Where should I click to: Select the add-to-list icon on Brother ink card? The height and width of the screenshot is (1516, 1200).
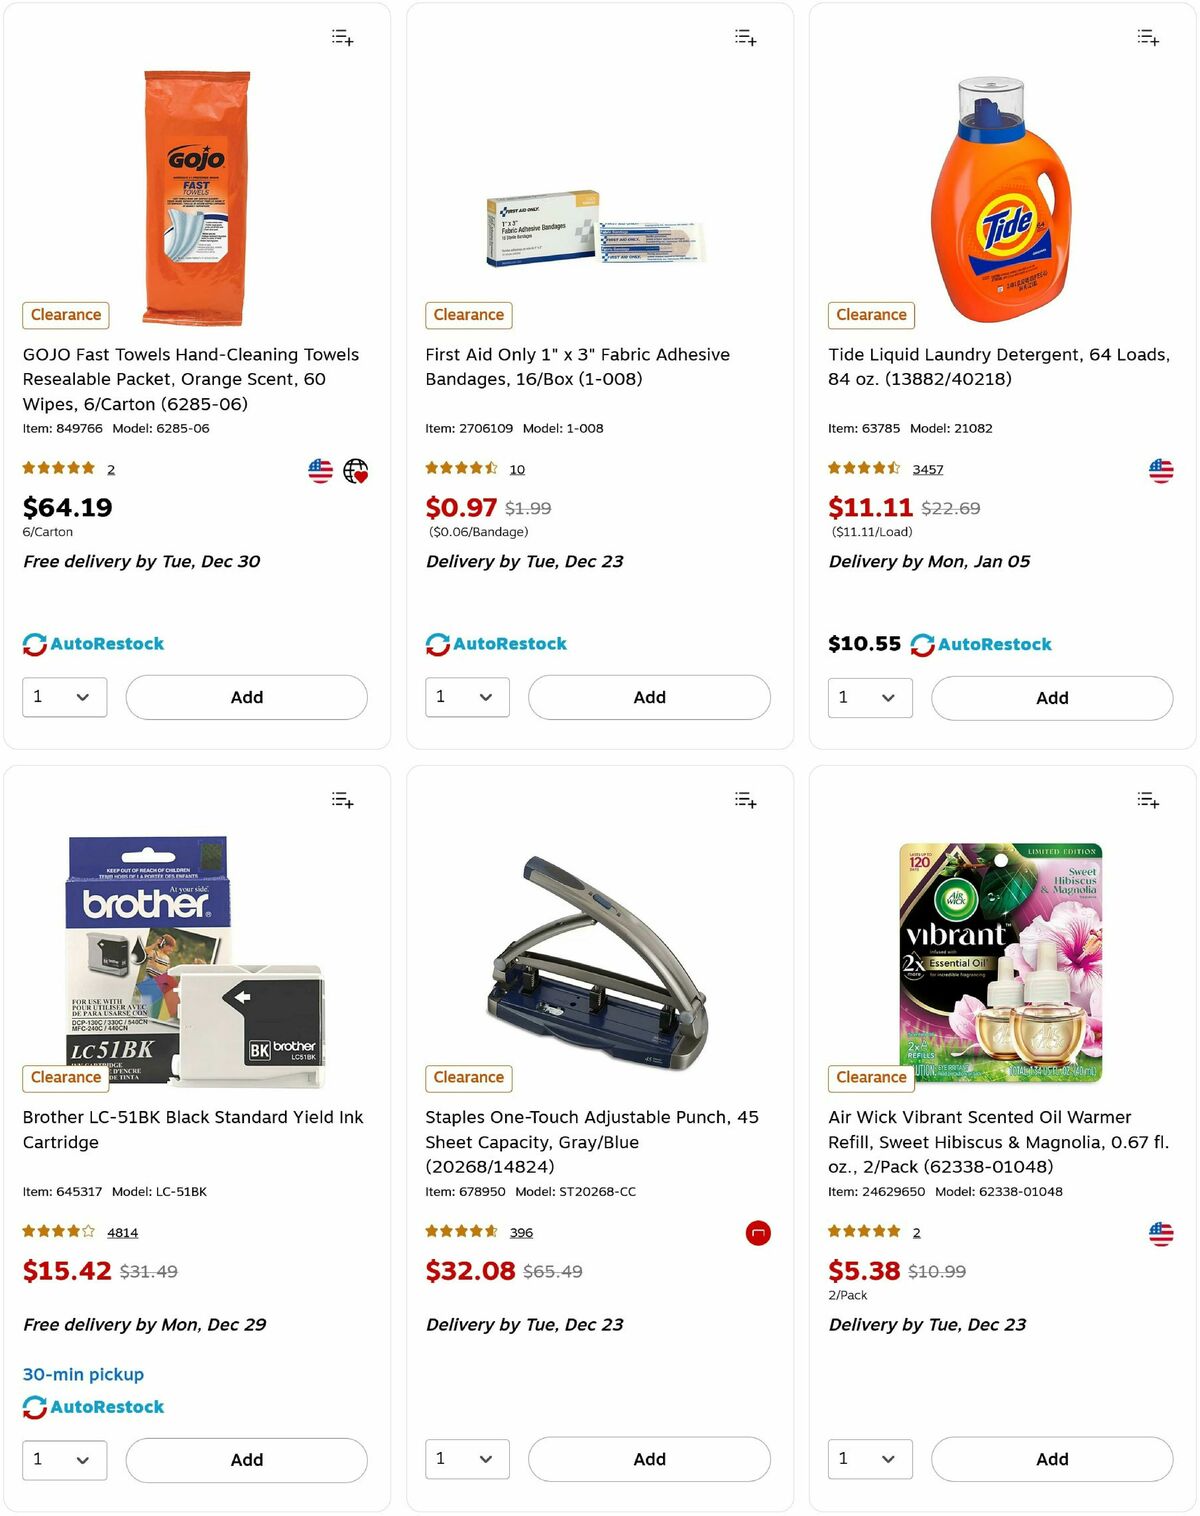pos(341,799)
